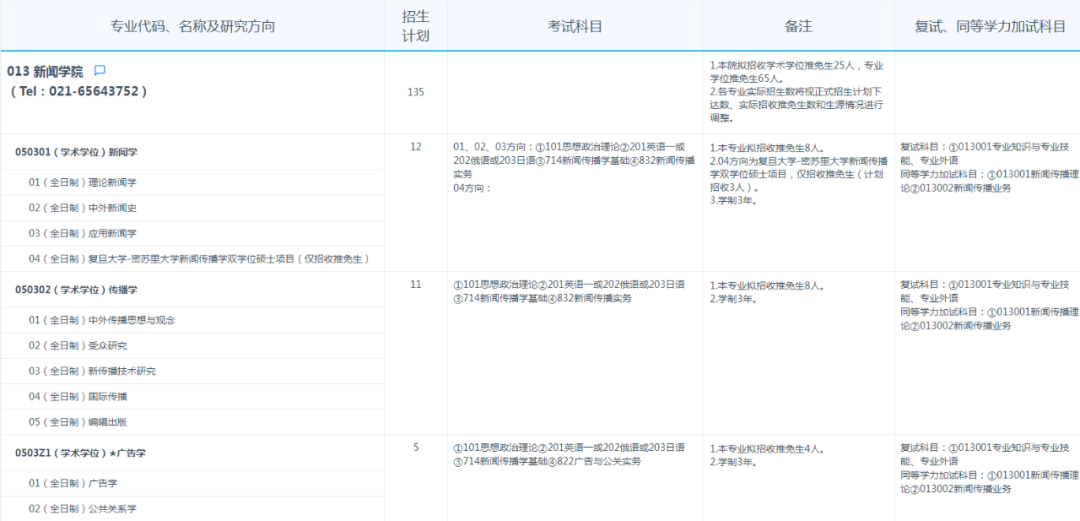Open the 050302 传播学 major row
The width and height of the screenshot is (1080, 521).
76,290
